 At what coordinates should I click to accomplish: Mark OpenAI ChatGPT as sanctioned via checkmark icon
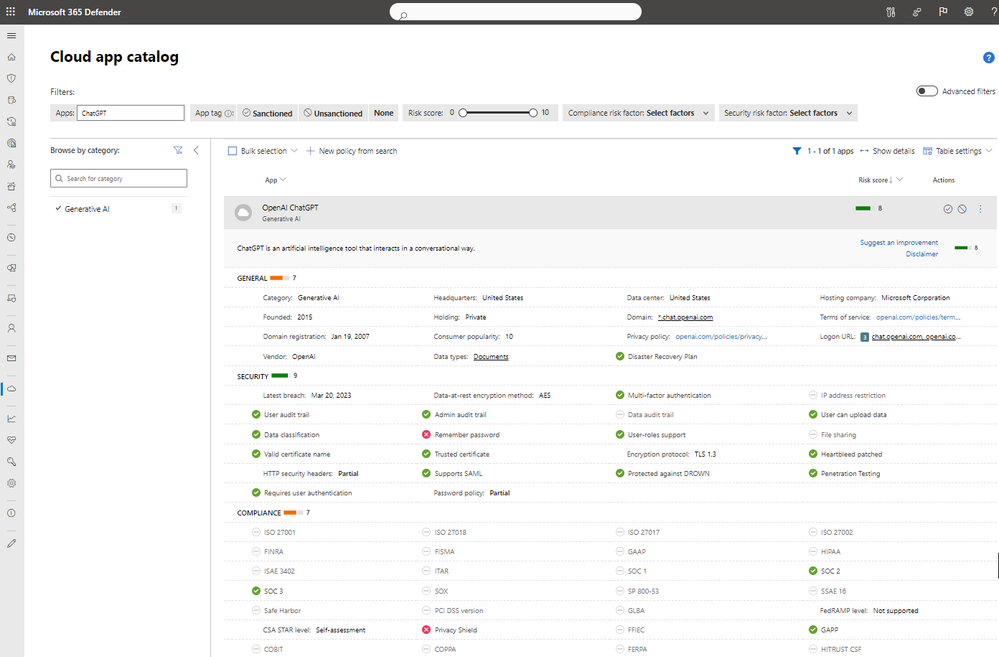[x=947, y=209]
